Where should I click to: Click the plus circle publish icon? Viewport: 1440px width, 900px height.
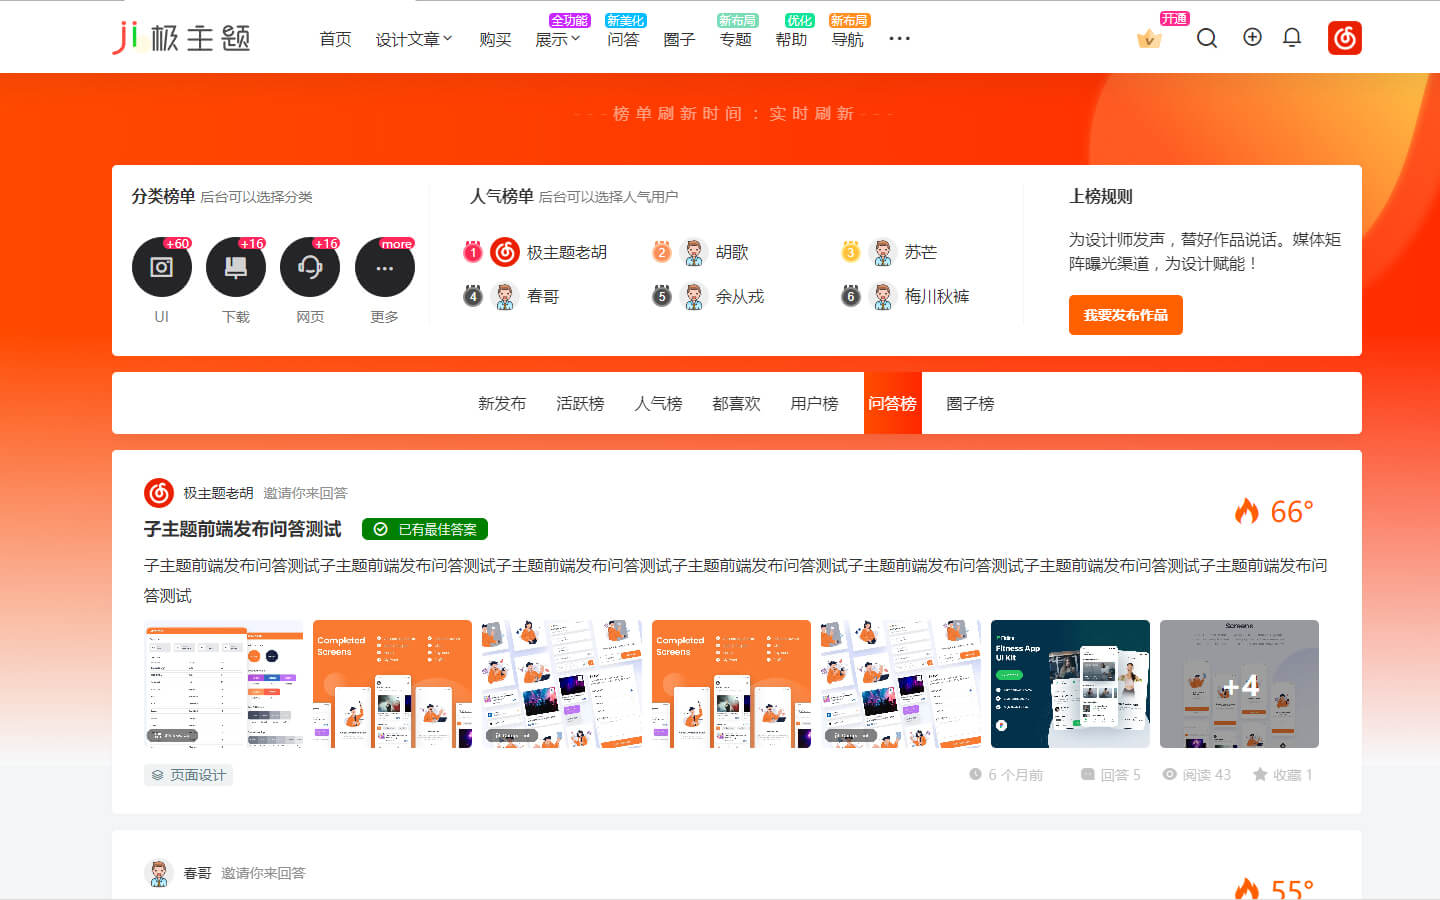point(1252,38)
